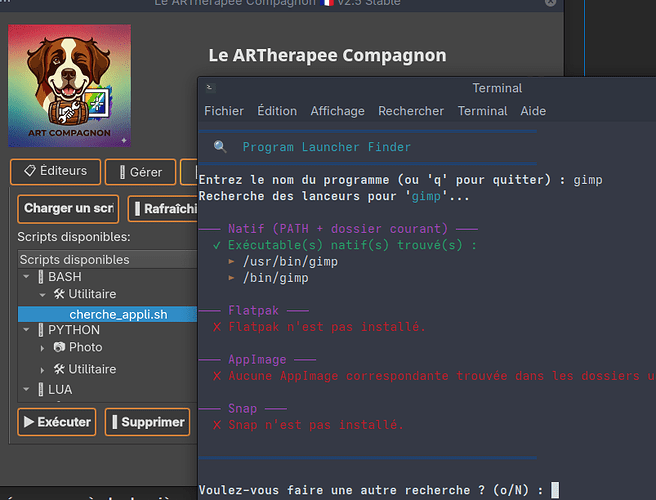Click the Rafraîchir button
The image size is (656, 500).
(164, 209)
